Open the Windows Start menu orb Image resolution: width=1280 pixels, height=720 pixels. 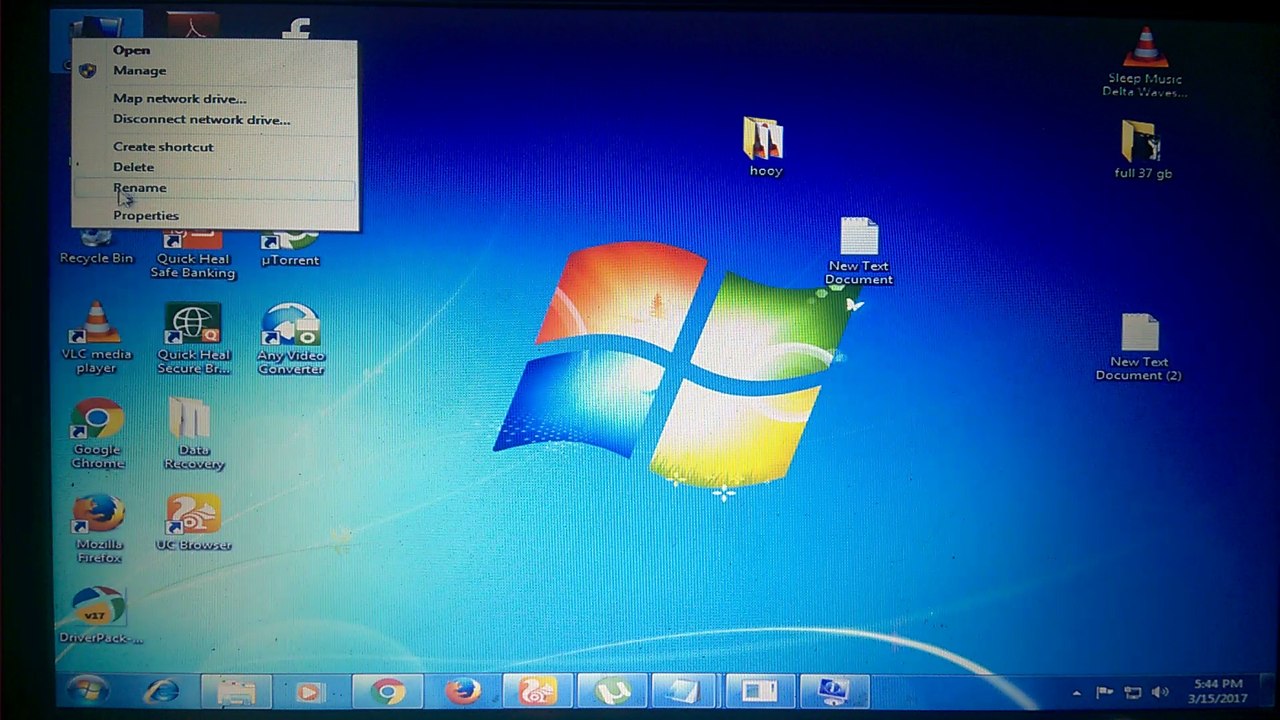[88, 691]
